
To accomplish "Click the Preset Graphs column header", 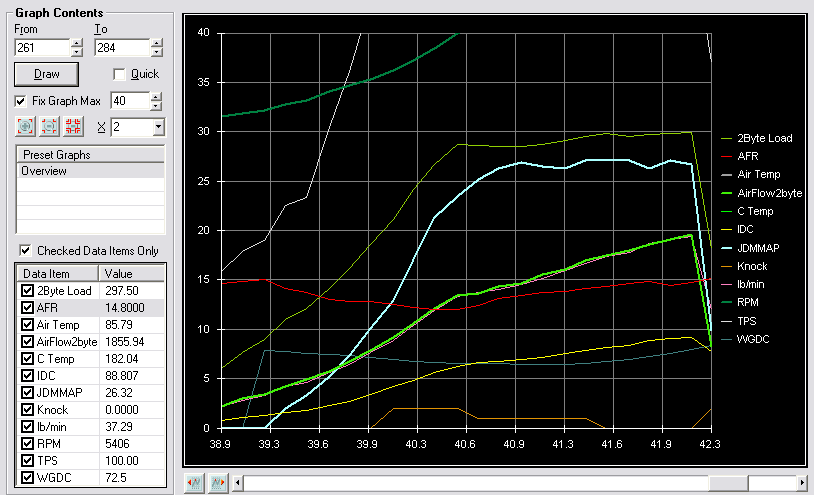I will pyautogui.click(x=90, y=155).
